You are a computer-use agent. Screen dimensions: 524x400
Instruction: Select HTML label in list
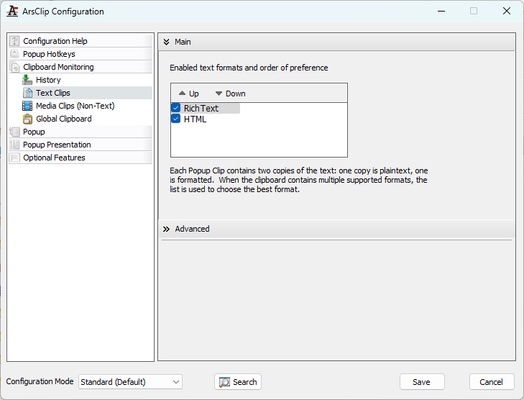click(195, 119)
